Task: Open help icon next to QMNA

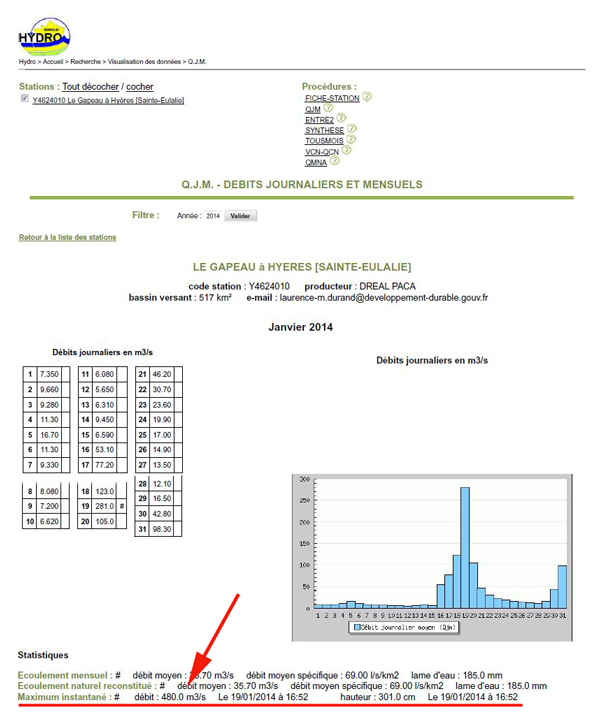Action: (334, 161)
